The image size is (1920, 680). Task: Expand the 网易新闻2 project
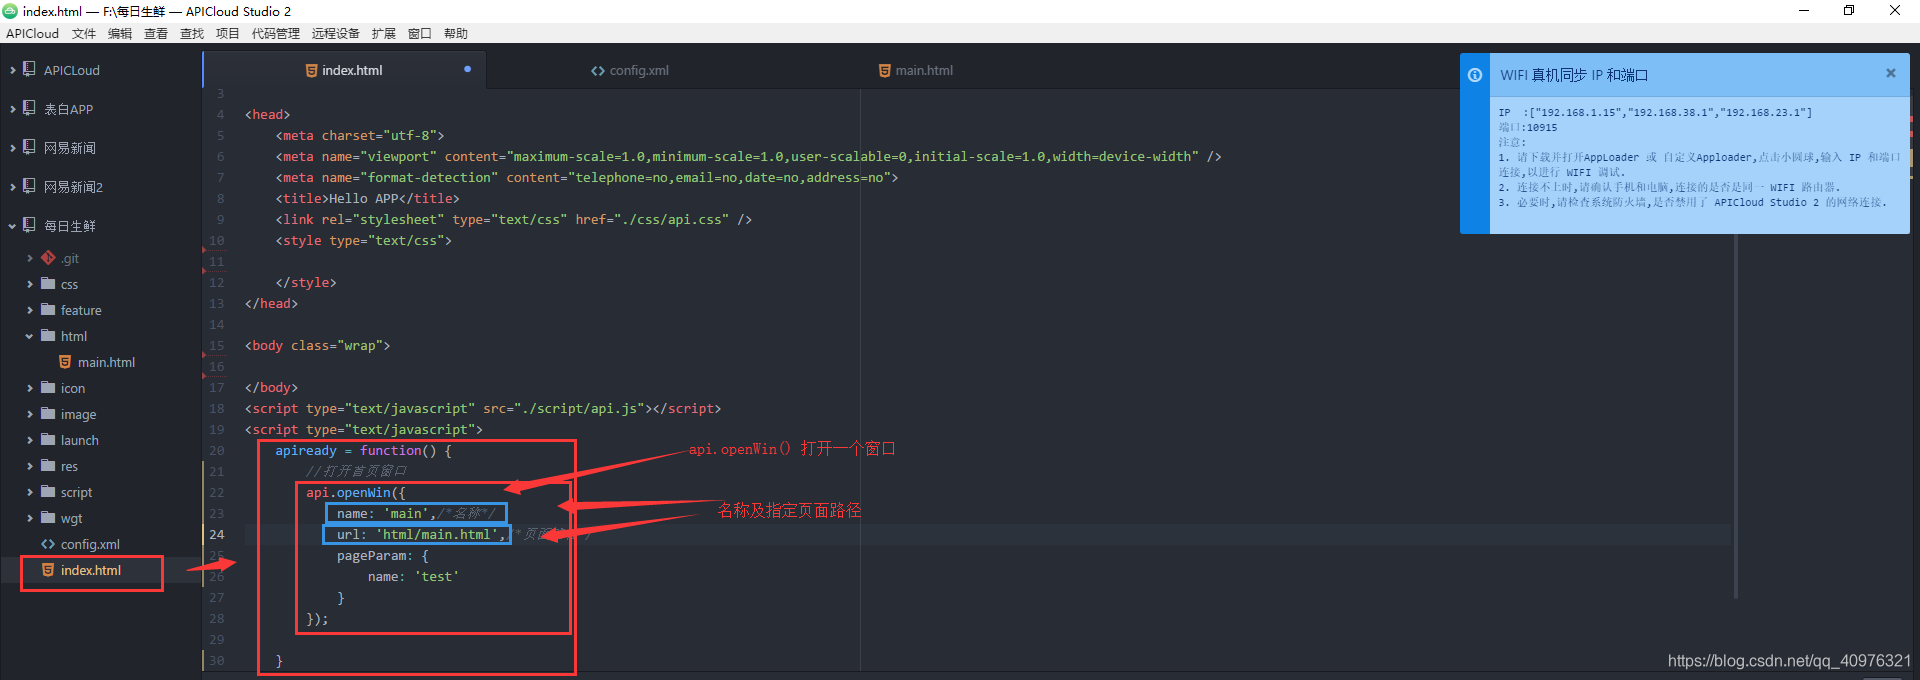pyautogui.click(x=12, y=187)
